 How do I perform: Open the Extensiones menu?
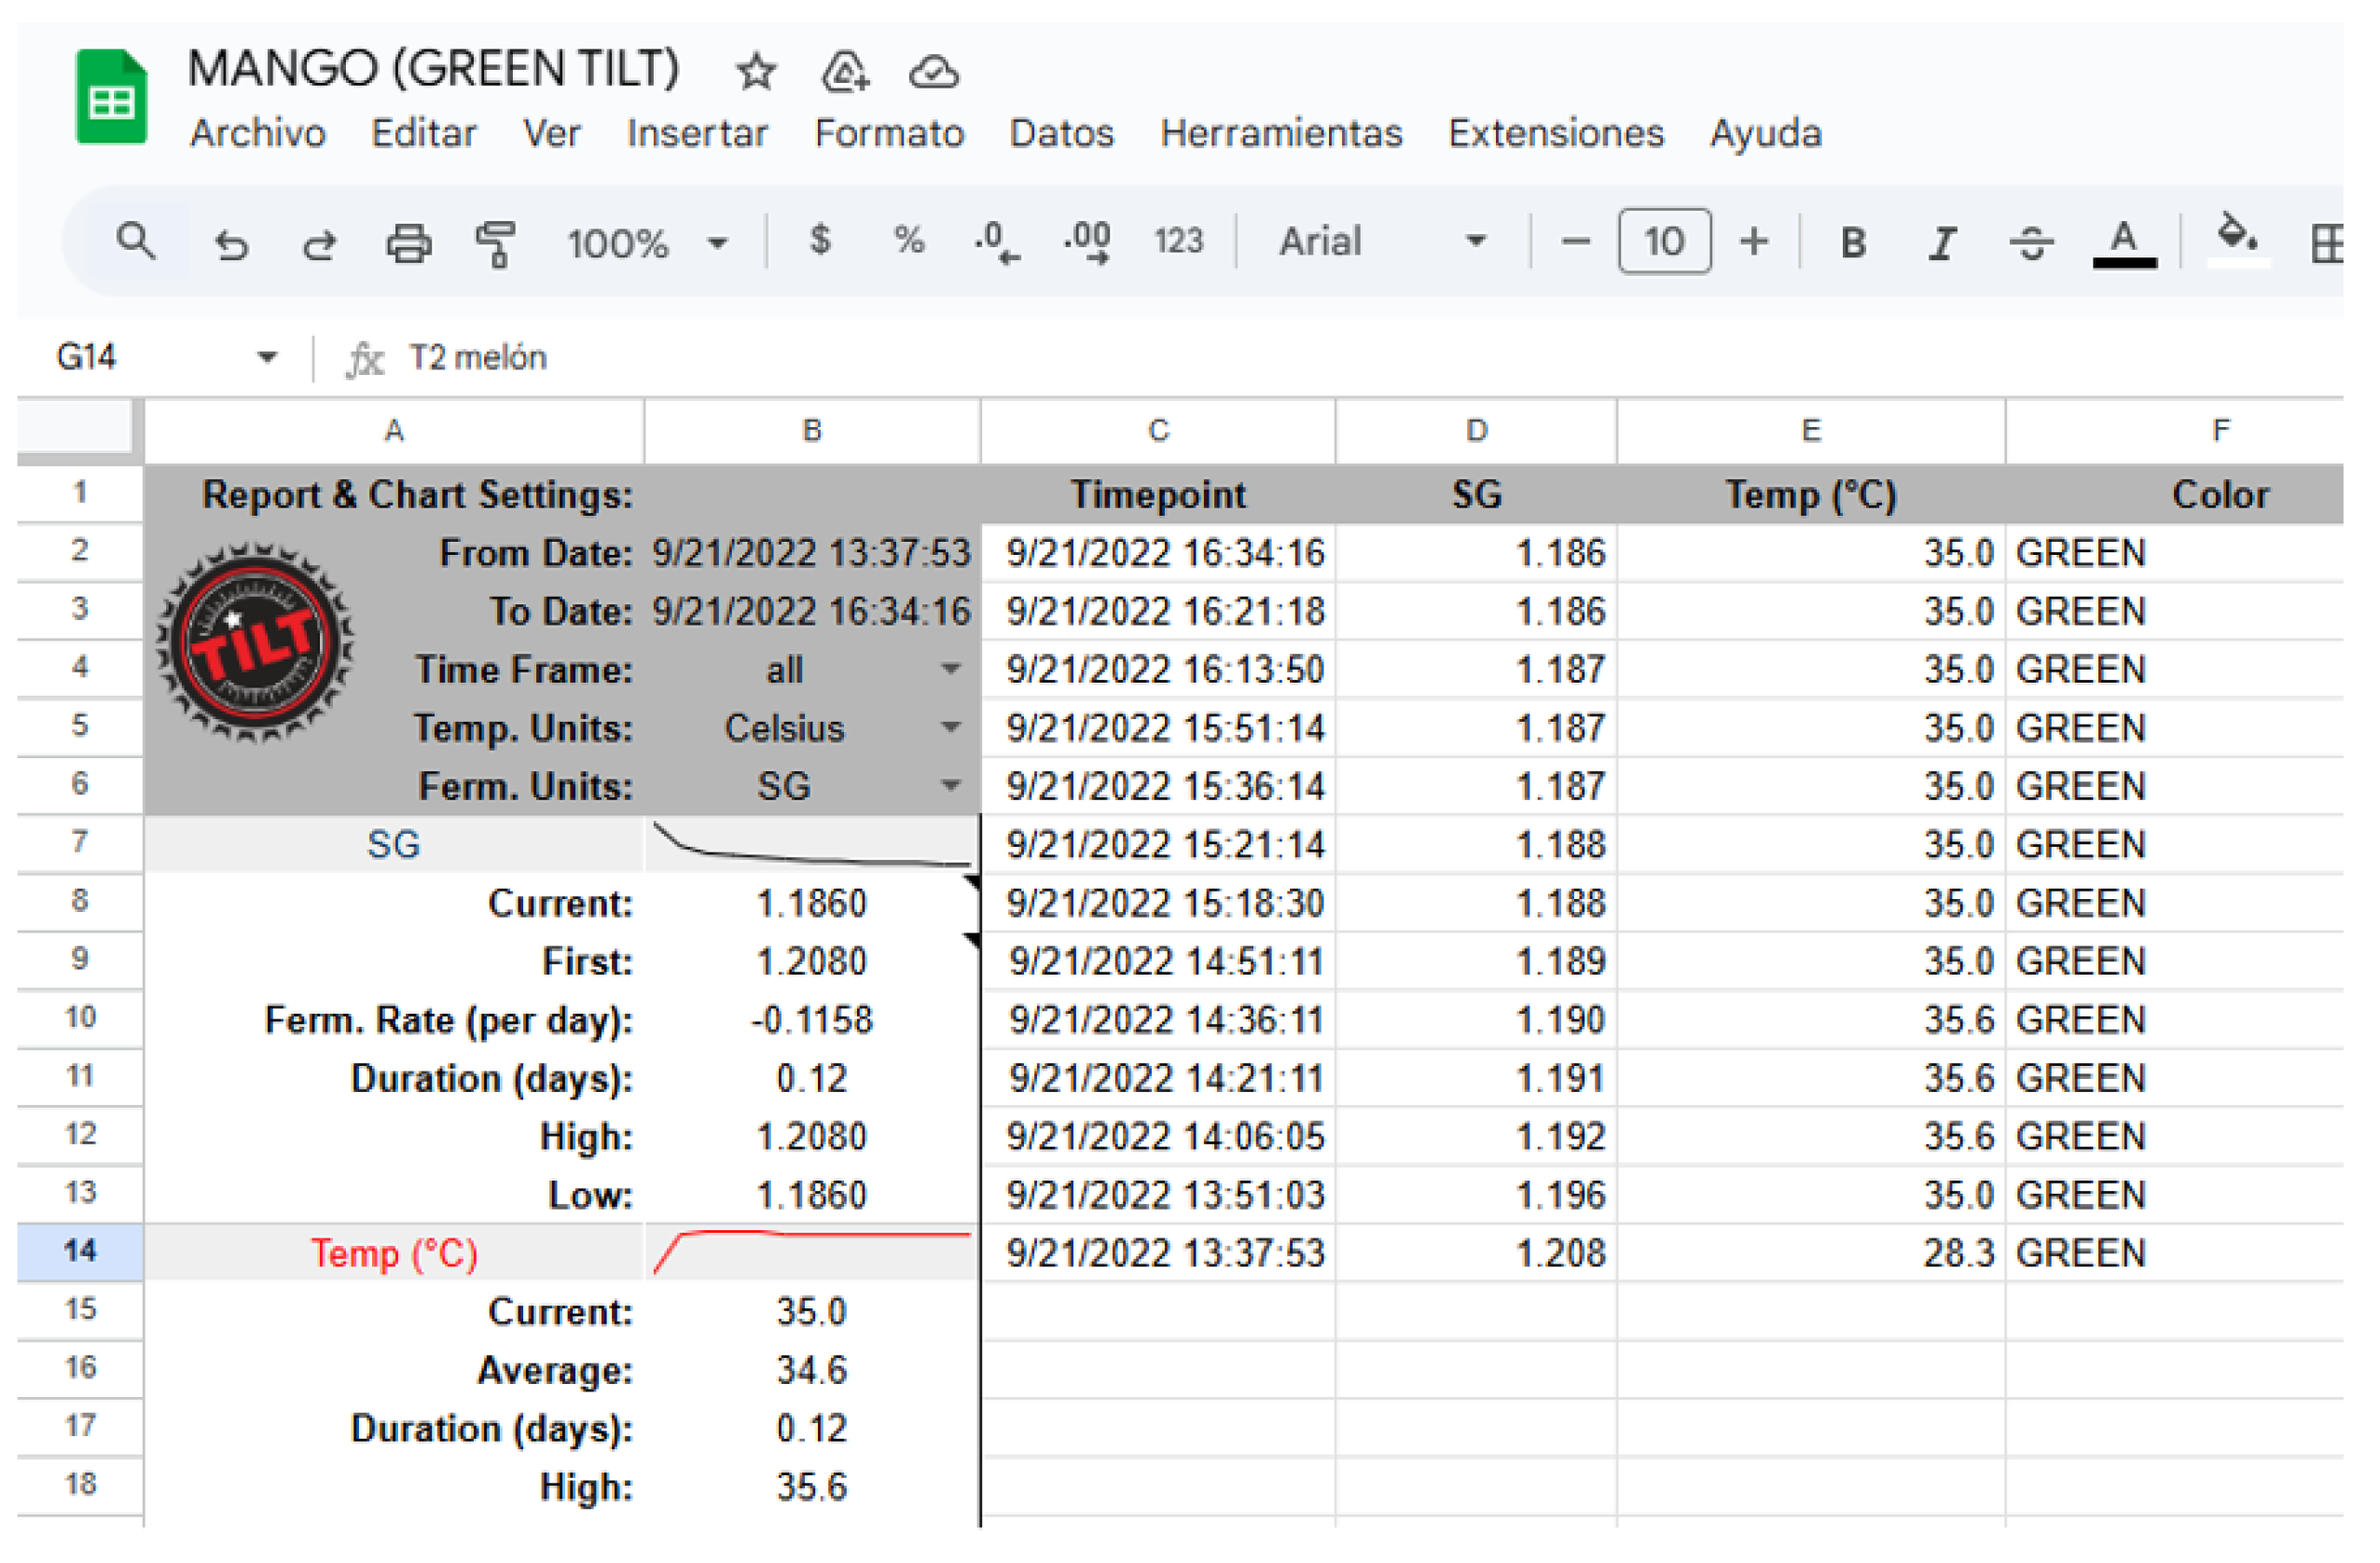click(1555, 133)
